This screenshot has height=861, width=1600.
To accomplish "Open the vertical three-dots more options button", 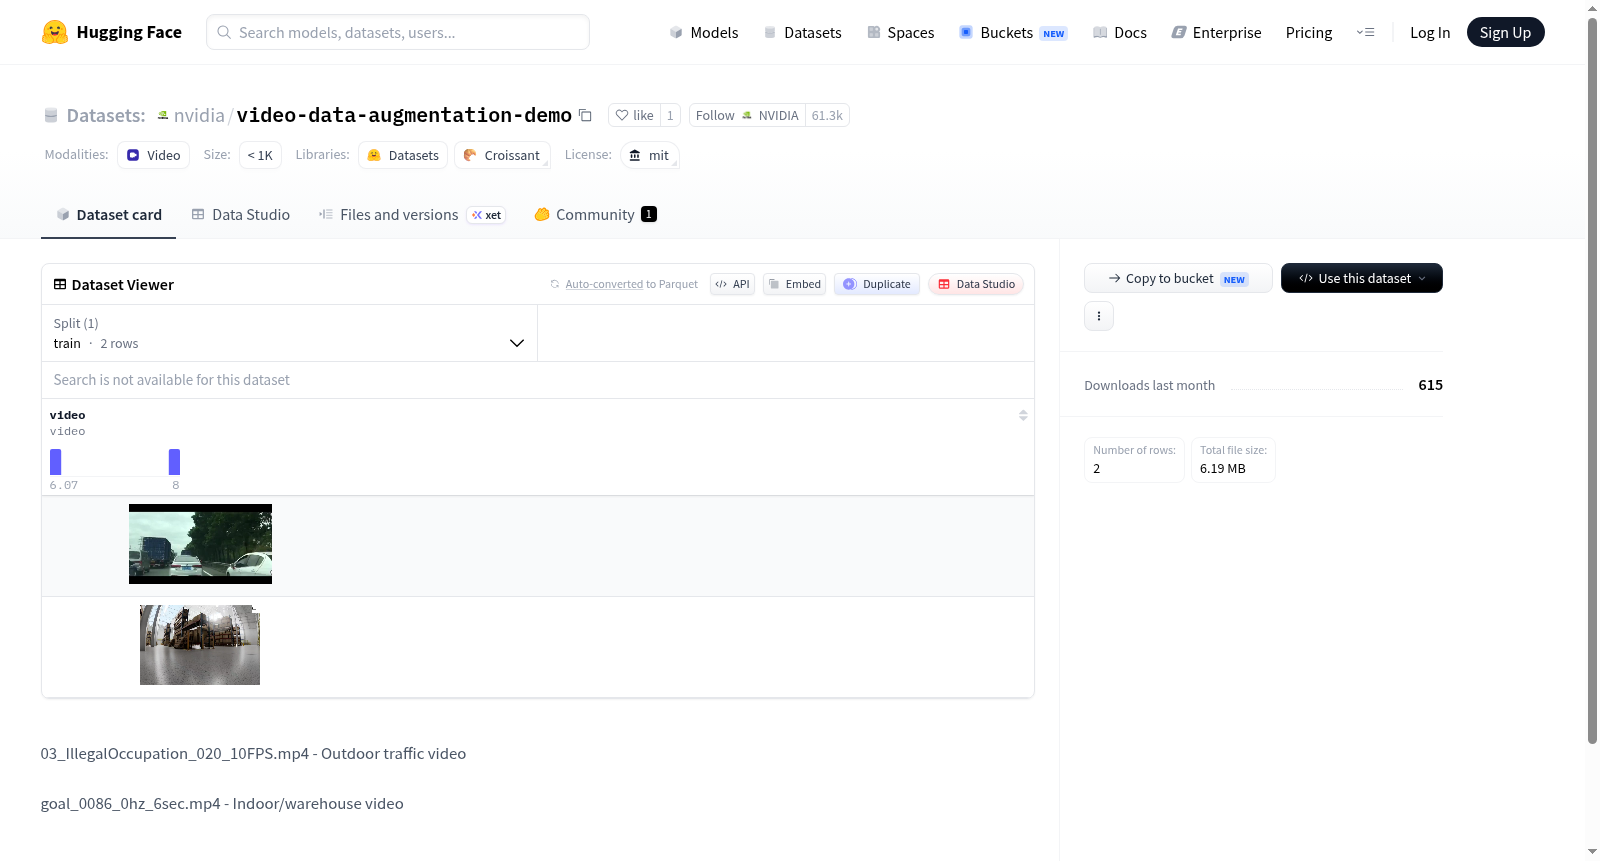I will (1099, 316).
